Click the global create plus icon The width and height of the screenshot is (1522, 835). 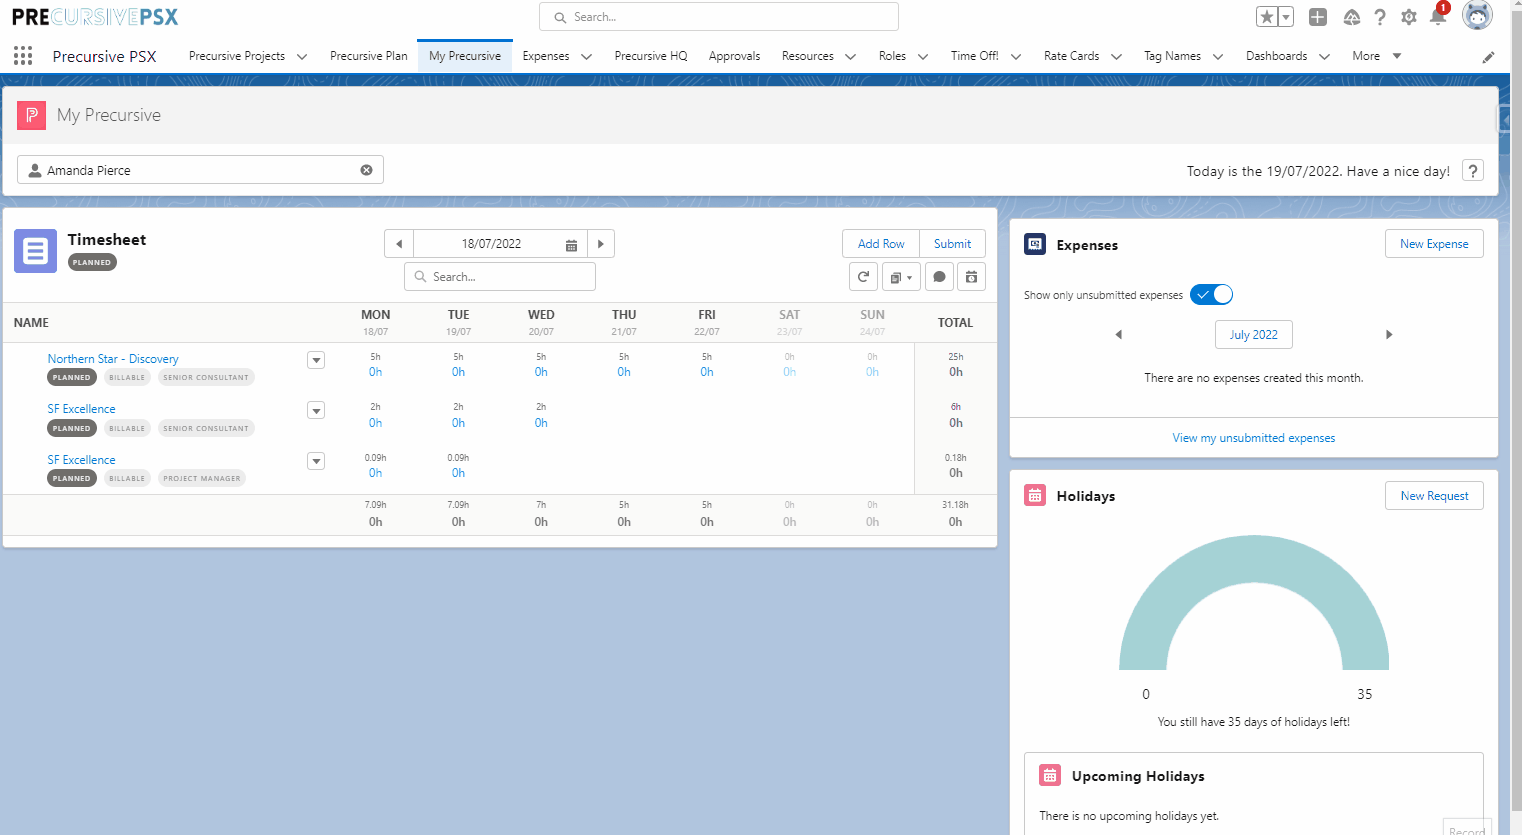[x=1318, y=17]
